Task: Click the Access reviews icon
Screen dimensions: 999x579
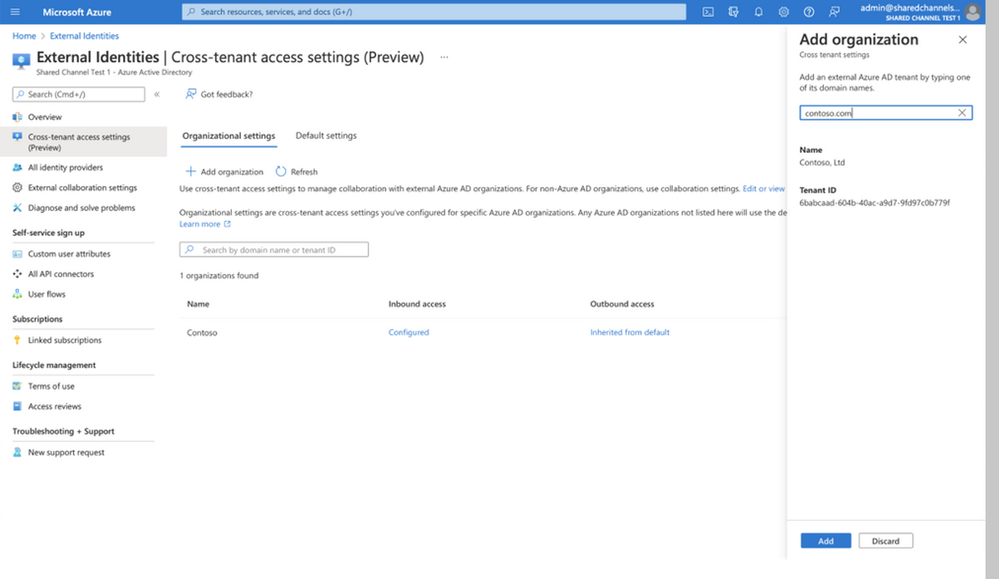Action: point(17,406)
